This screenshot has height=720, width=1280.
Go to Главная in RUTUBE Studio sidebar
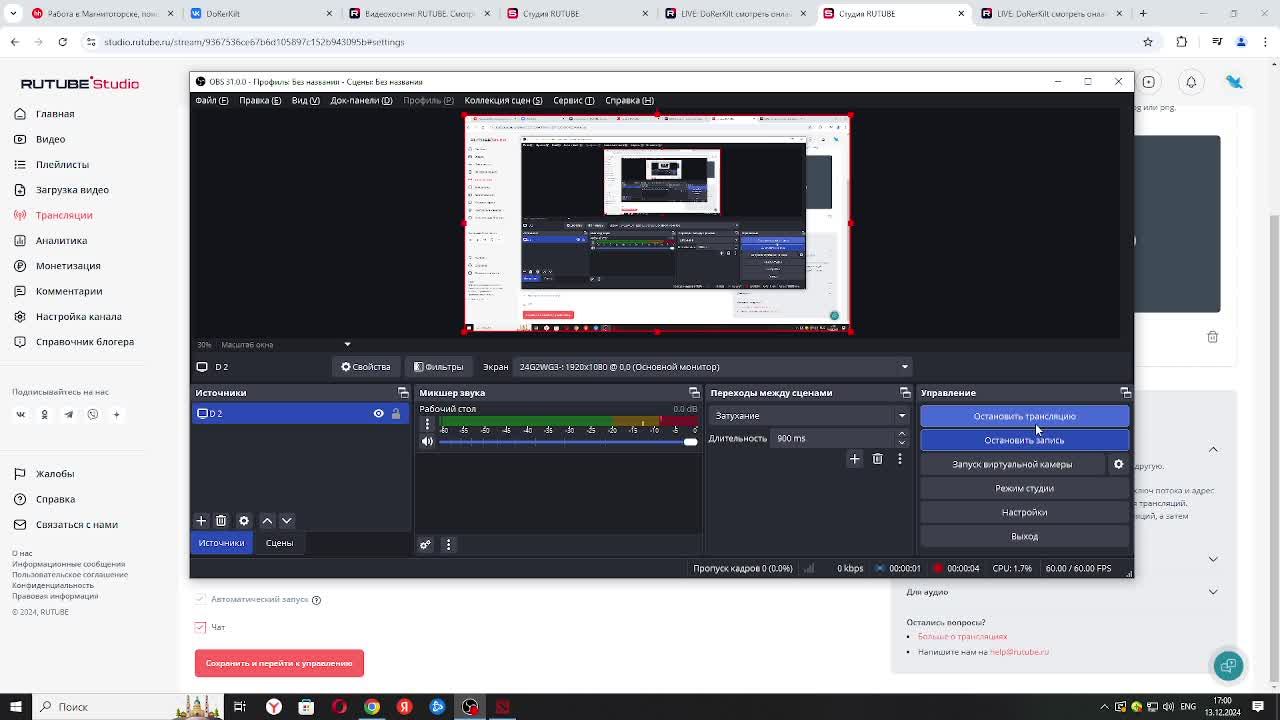pos(55,114)
